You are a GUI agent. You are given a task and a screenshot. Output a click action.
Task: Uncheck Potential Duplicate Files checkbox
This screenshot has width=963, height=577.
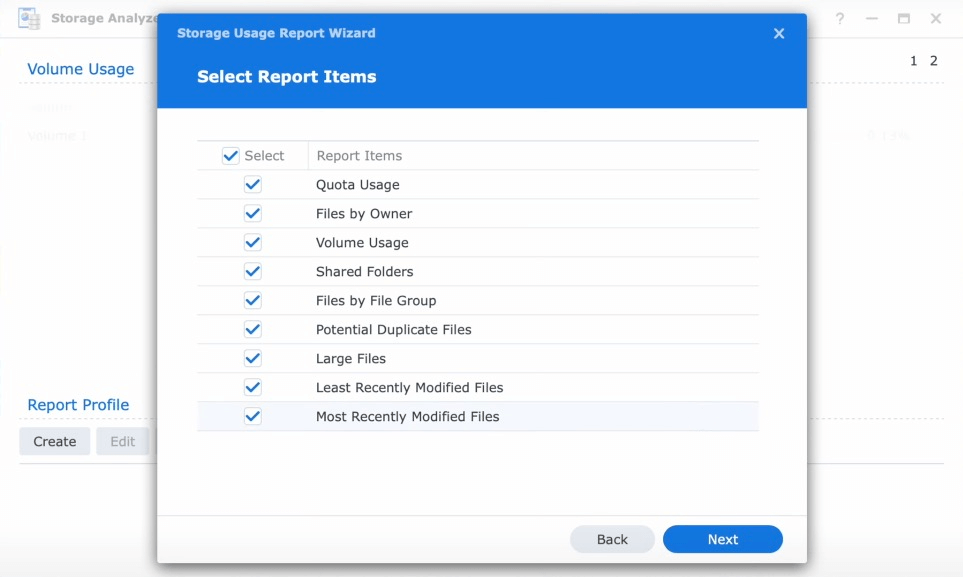(253, 330)
